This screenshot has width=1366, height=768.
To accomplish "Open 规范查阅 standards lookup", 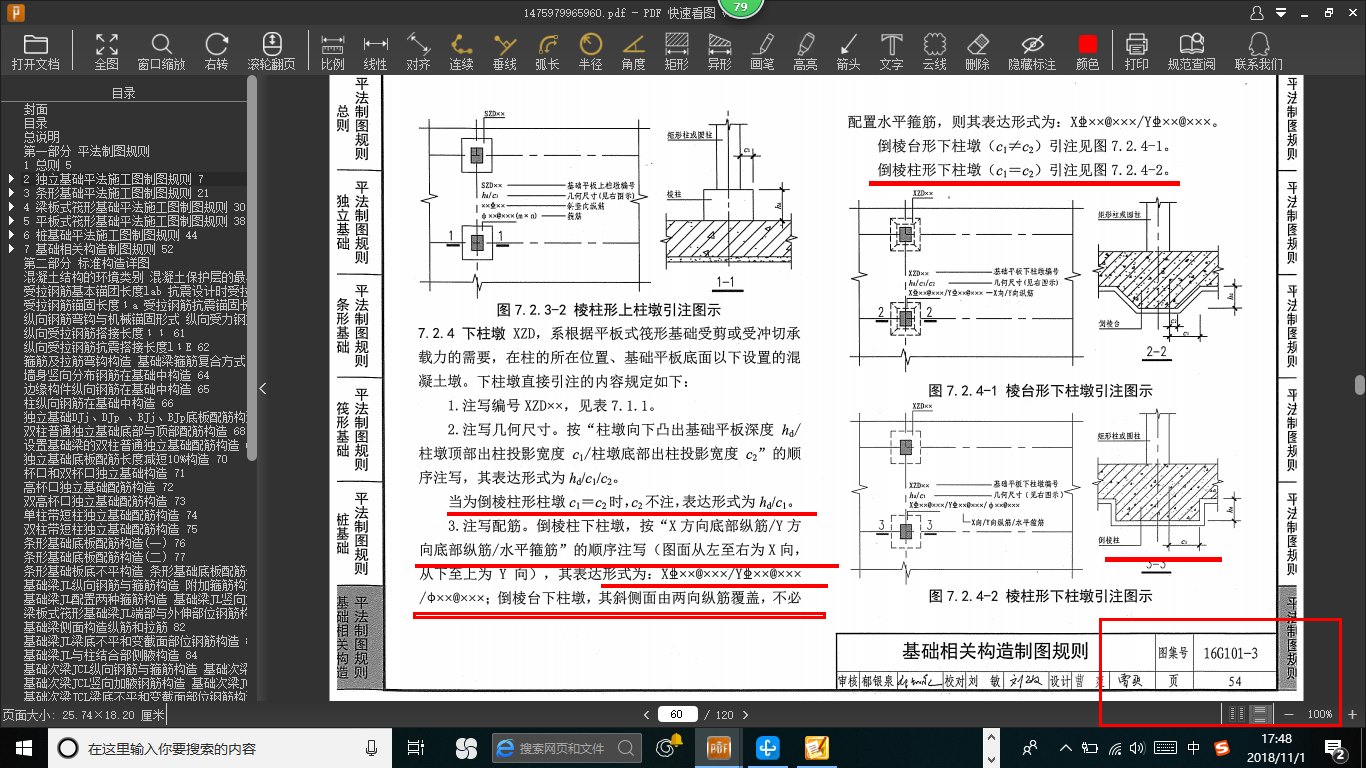I will click(x=1191, y=52).
